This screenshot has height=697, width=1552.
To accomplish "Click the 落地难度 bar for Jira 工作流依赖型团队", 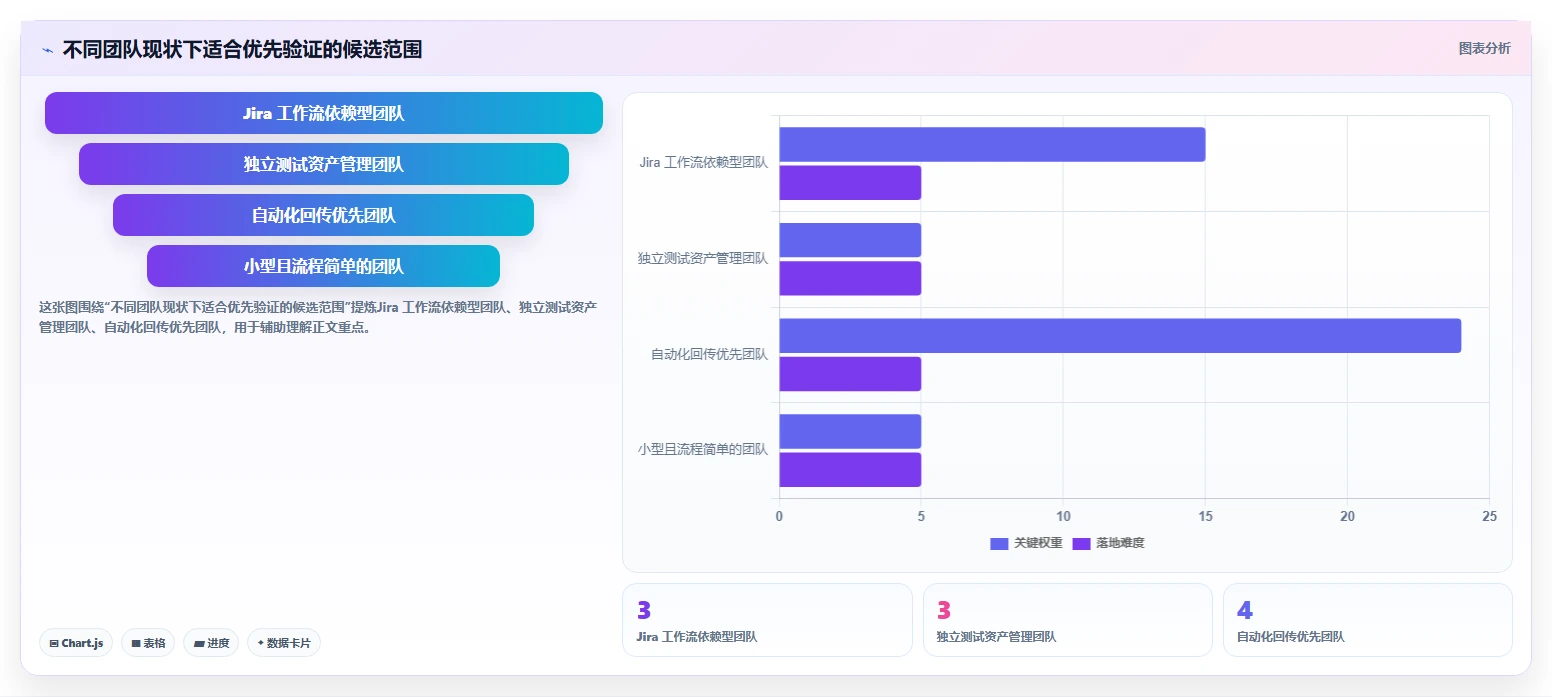I will 850,183.
